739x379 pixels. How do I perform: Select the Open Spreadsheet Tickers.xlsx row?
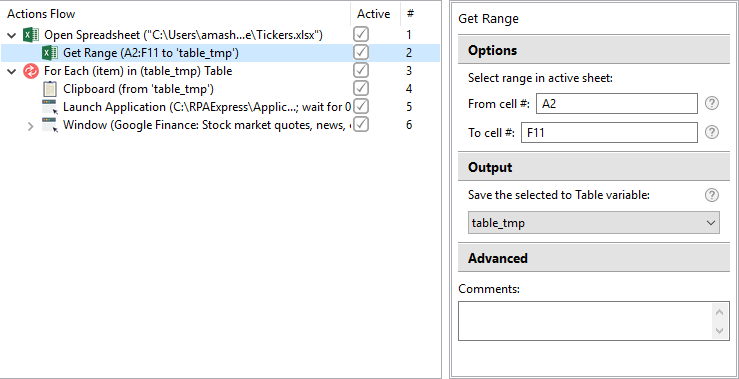[221, 35]
